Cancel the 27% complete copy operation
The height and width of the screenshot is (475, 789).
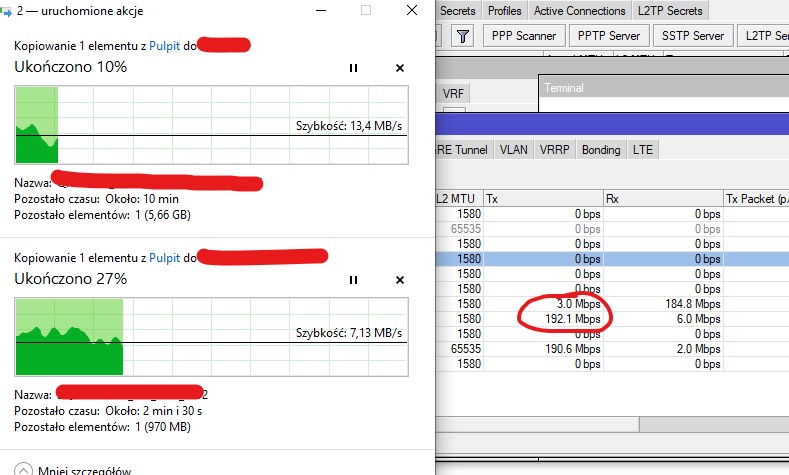[400, 280]
